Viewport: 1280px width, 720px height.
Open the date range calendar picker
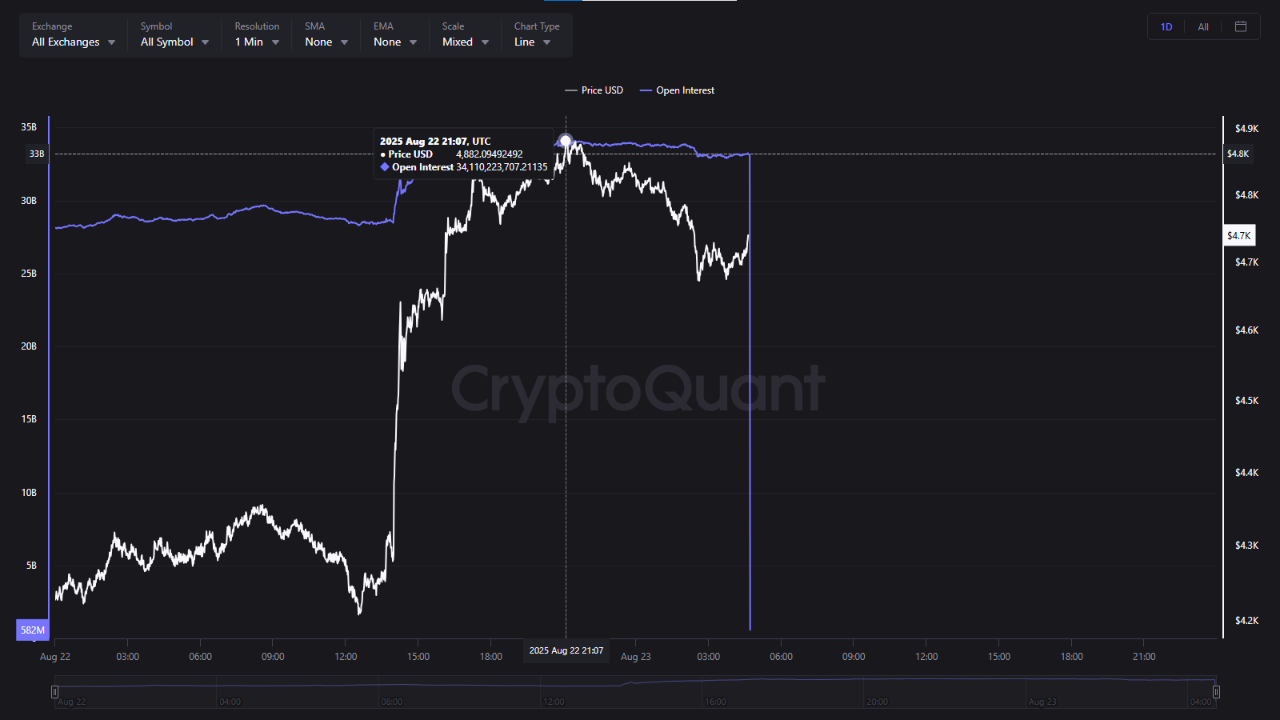tap(1240, 27)
